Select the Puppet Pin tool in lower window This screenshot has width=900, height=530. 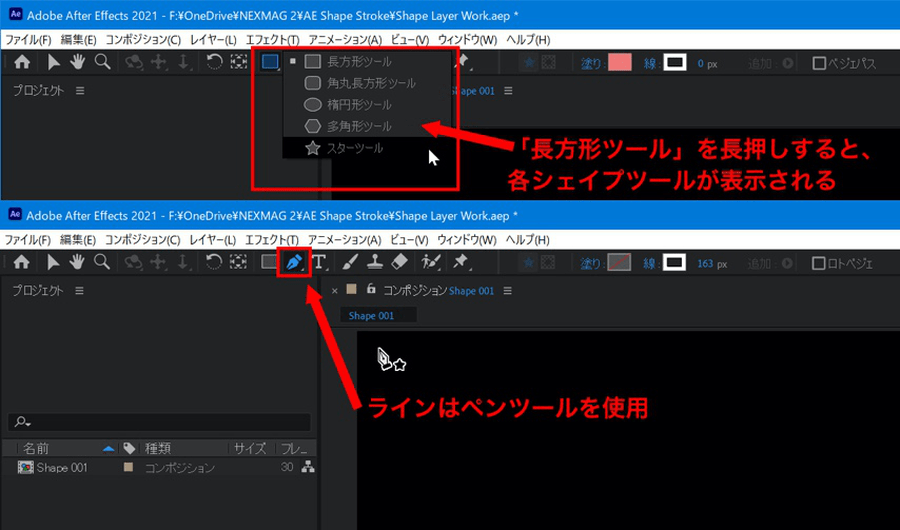point(460,262)
